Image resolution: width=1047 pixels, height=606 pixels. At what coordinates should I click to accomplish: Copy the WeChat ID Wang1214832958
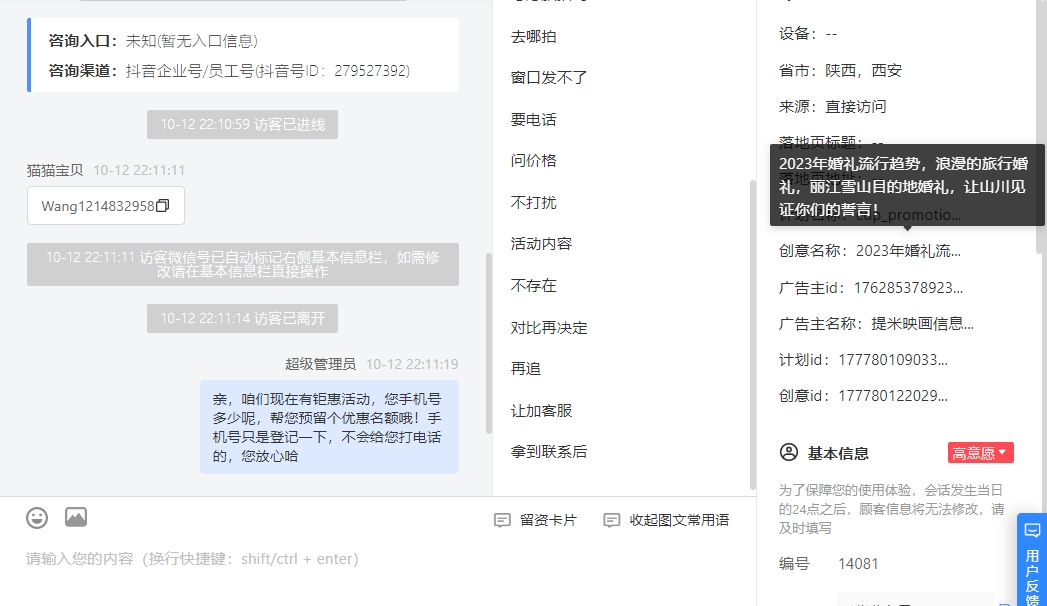click(162, 206)
